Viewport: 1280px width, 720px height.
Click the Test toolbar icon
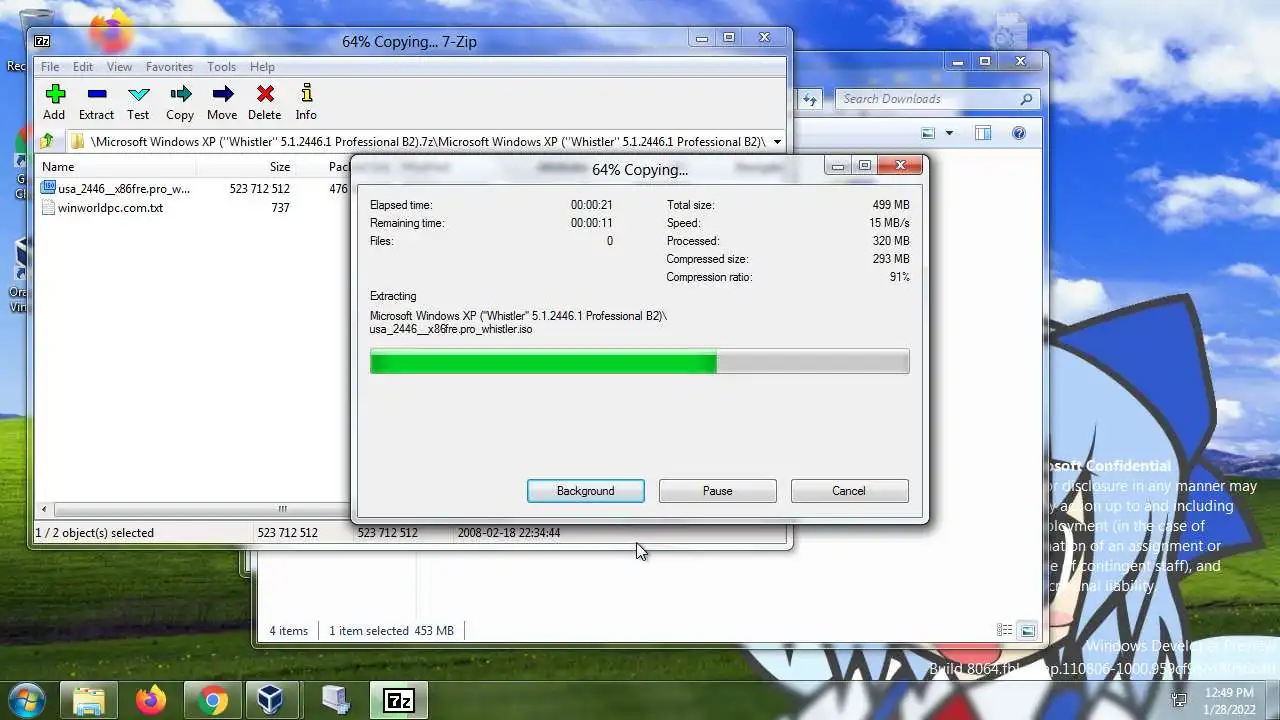point(138,94)
